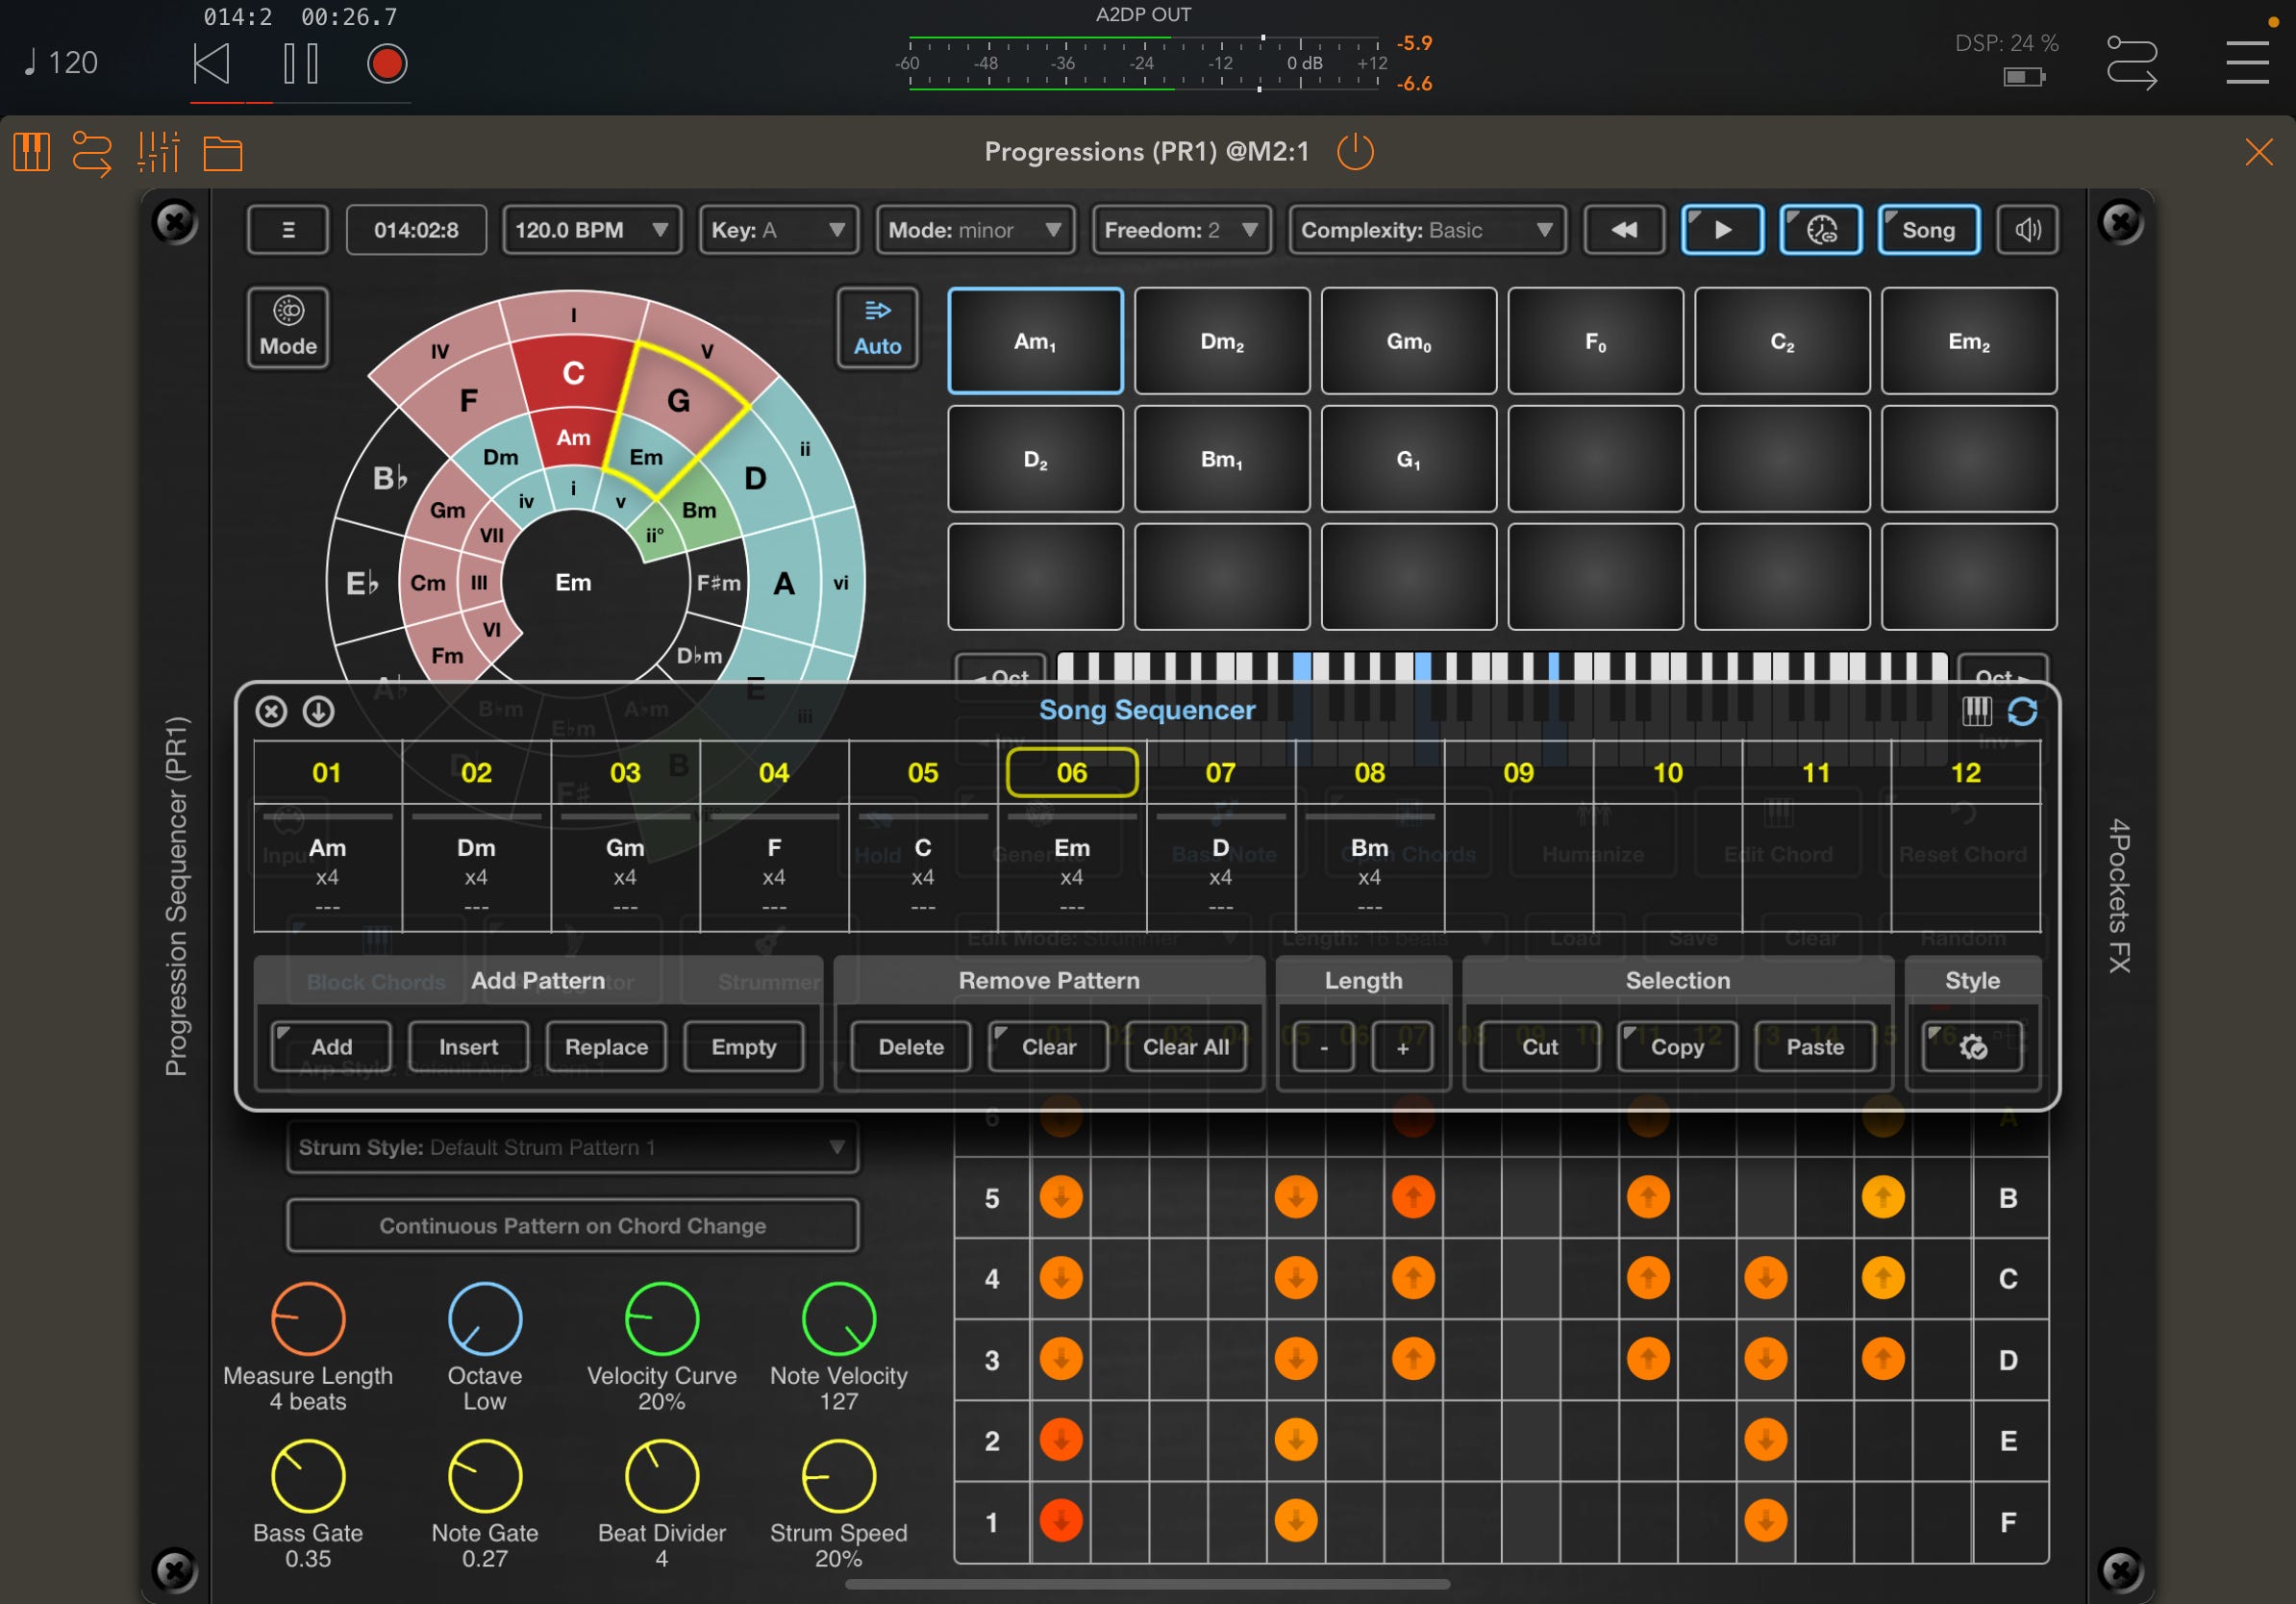Open the file browser folder icon
2296x1604 pixels.
click(222, 152)
